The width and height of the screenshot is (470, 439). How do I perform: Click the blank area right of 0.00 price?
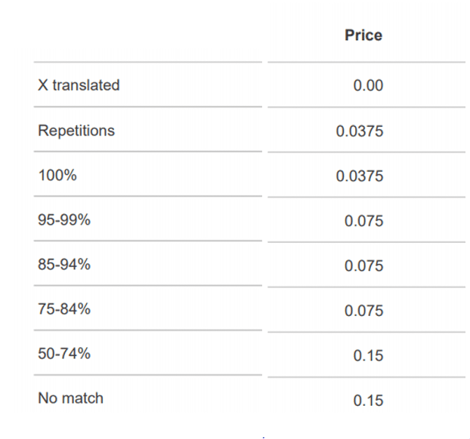425,86
